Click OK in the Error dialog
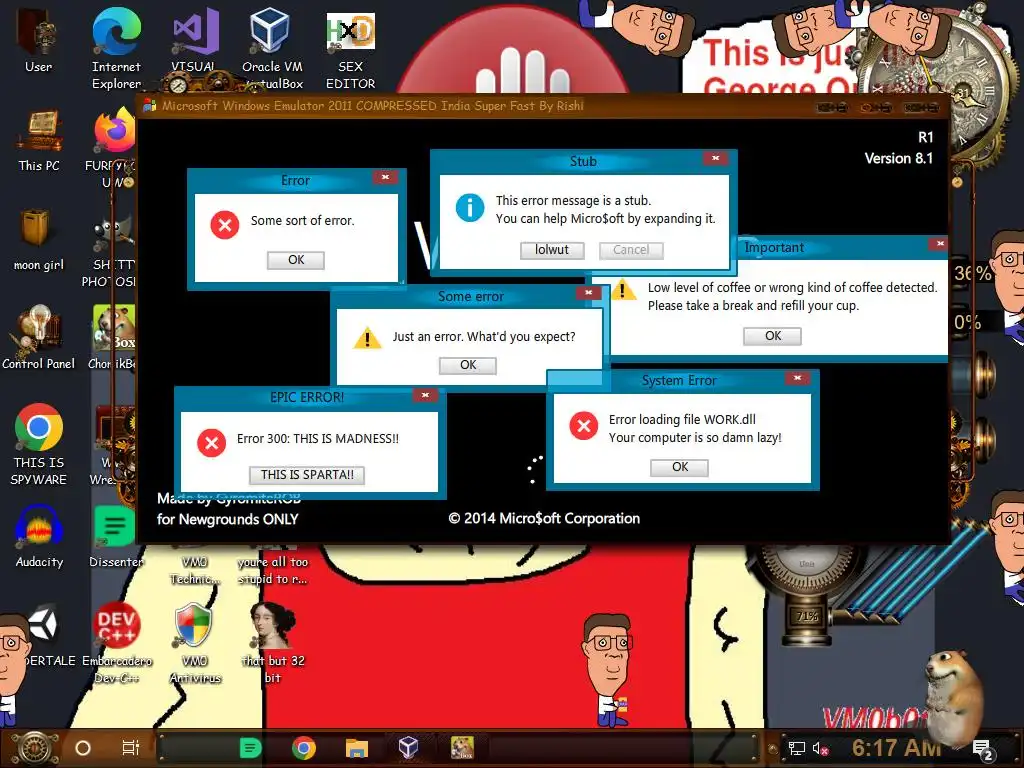This screenshot has width=1024, height=768. point(296,260)
